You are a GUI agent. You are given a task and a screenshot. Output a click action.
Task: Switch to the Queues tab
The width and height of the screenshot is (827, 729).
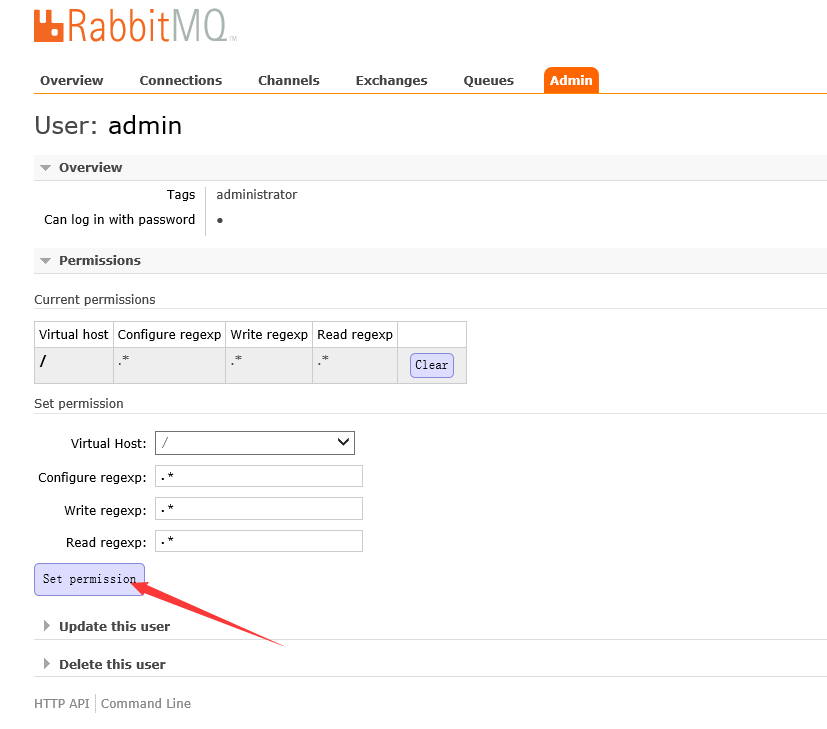pyautogui.click(x=488, y=81)
